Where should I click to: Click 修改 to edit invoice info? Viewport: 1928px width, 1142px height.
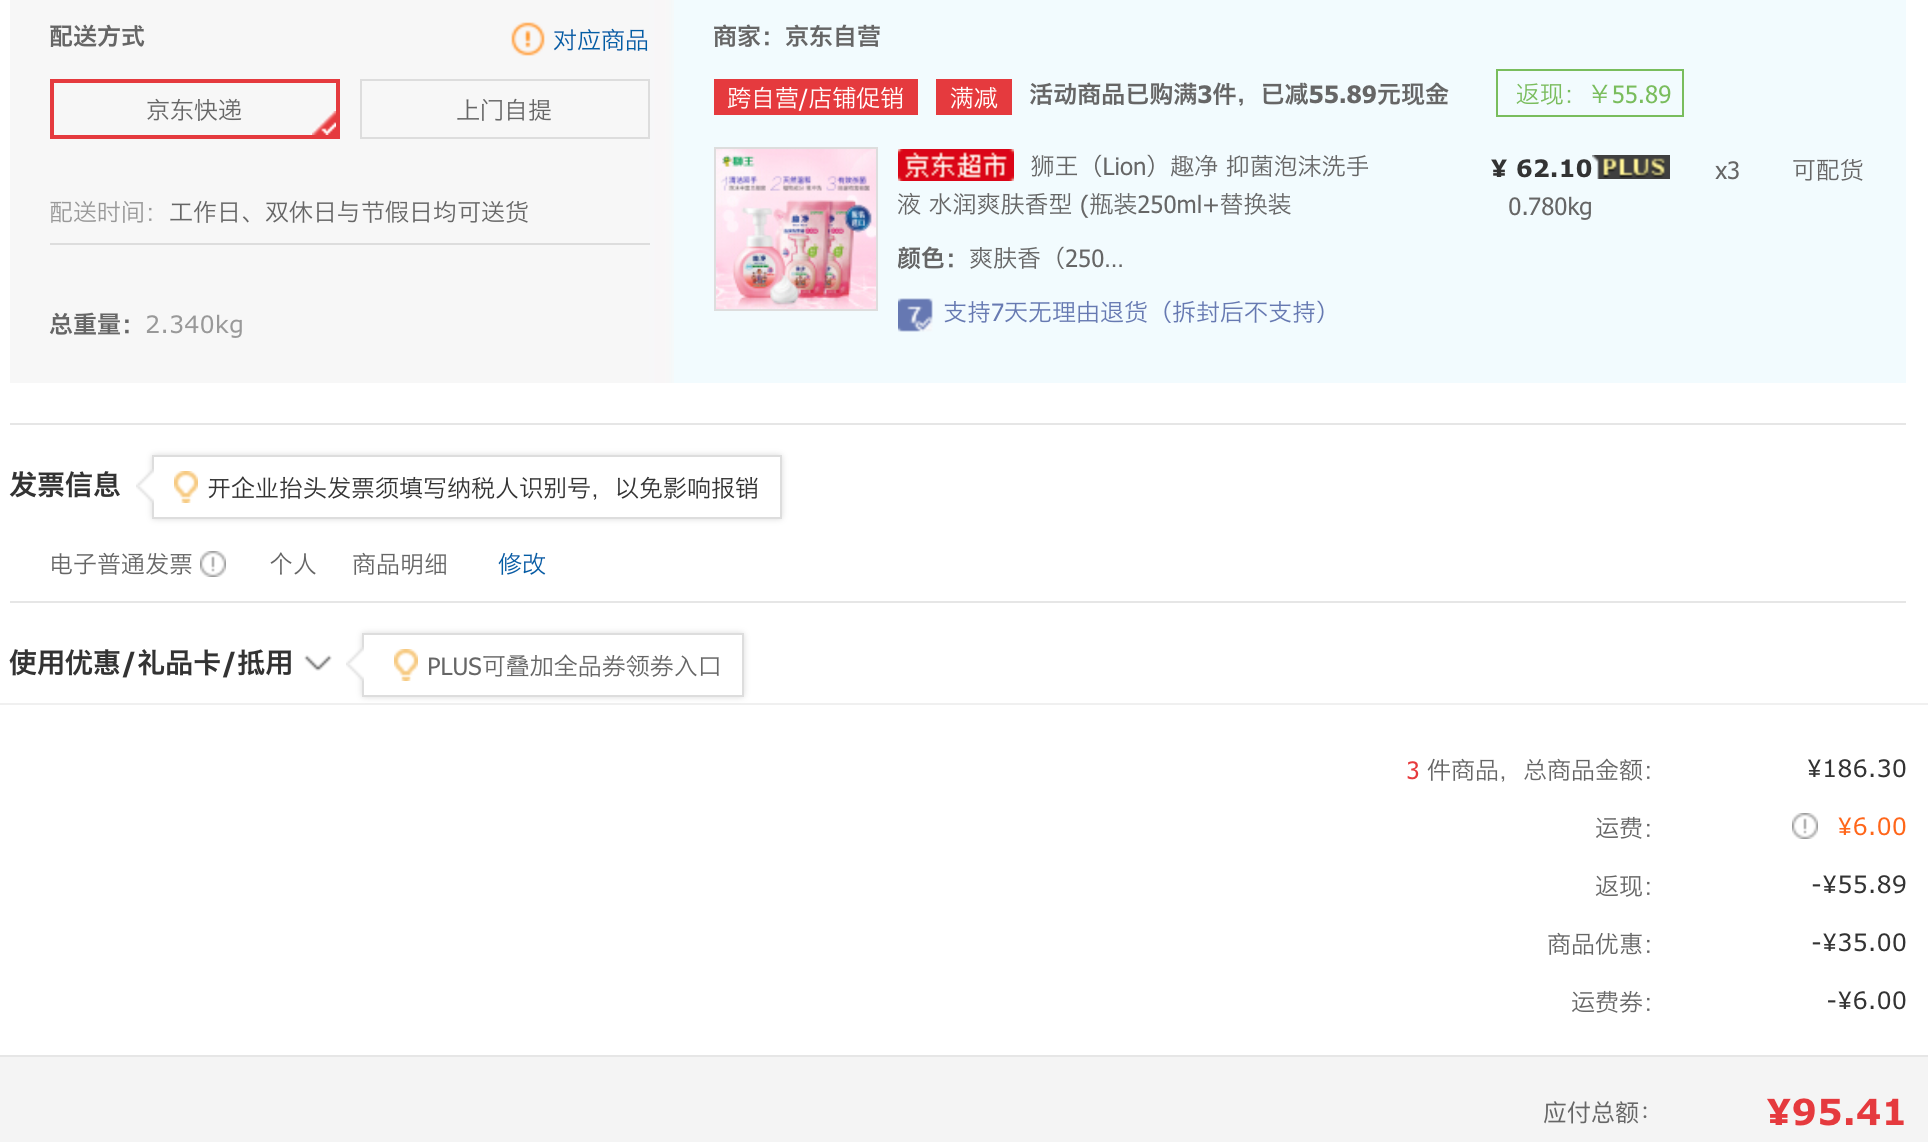point(522,564)
